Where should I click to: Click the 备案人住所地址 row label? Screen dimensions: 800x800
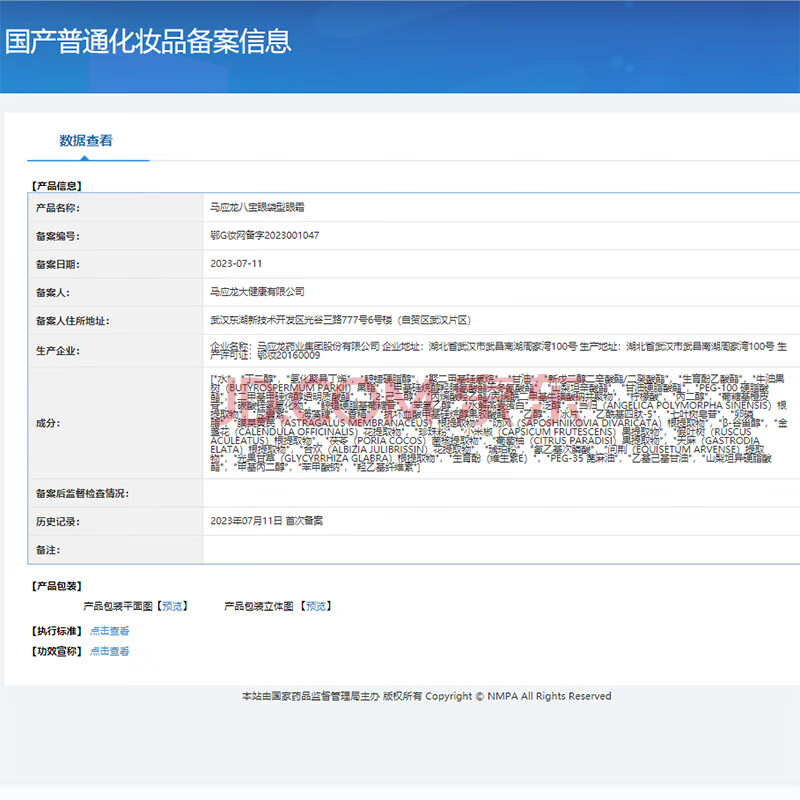(72, 321)
